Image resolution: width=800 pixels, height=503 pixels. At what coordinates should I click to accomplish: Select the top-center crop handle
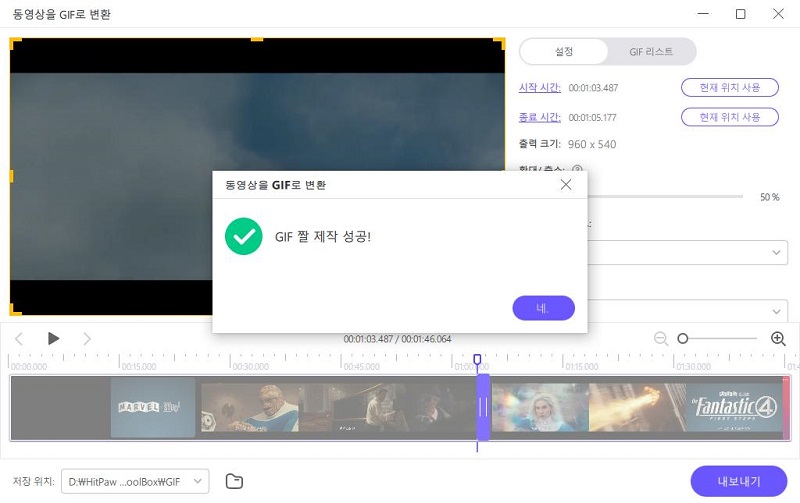tap(257, 39)
